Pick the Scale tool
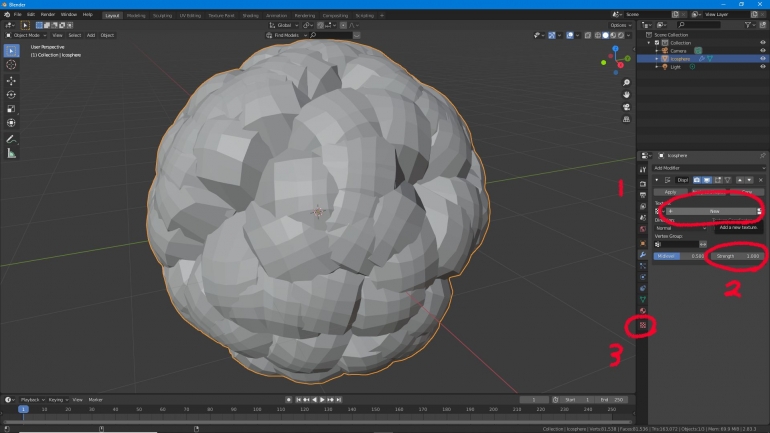Screen dimensions: 770x433 (11, 109)
